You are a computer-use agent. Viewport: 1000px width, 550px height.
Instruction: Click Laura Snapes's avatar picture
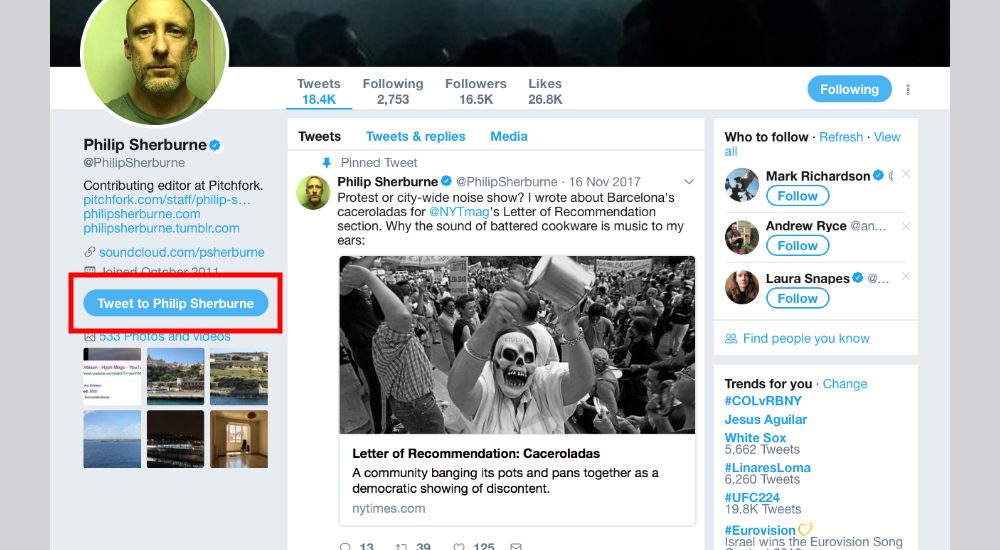coord(742,288)
